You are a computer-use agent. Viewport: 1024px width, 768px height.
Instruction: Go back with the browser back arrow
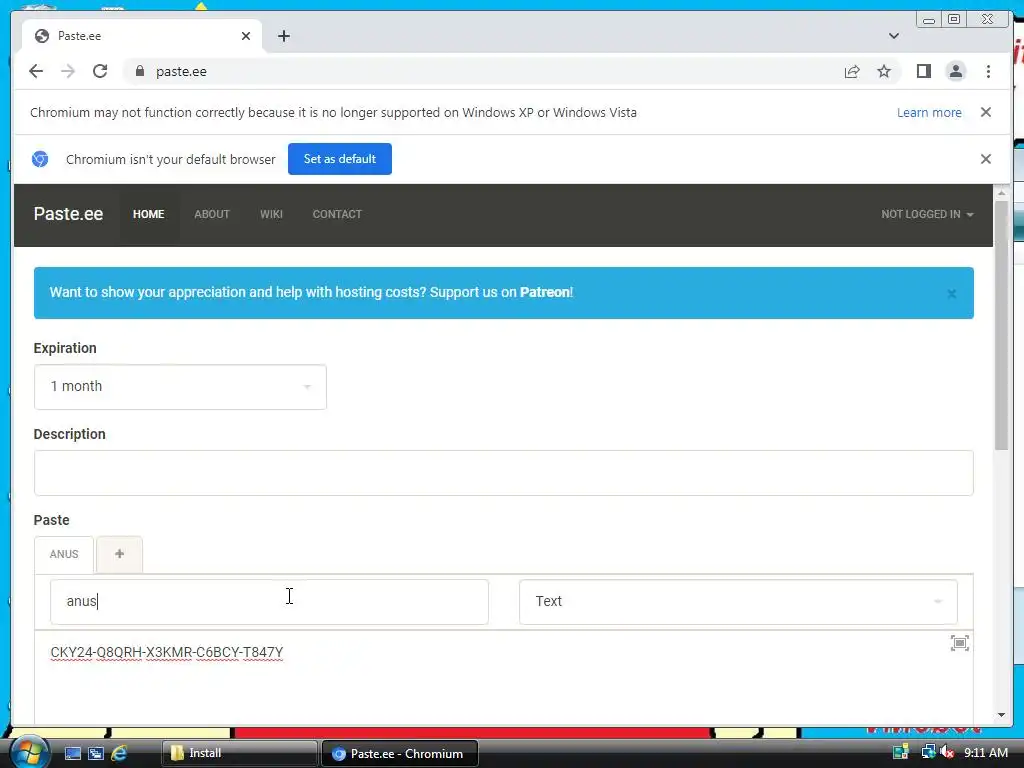click(36, 71)
